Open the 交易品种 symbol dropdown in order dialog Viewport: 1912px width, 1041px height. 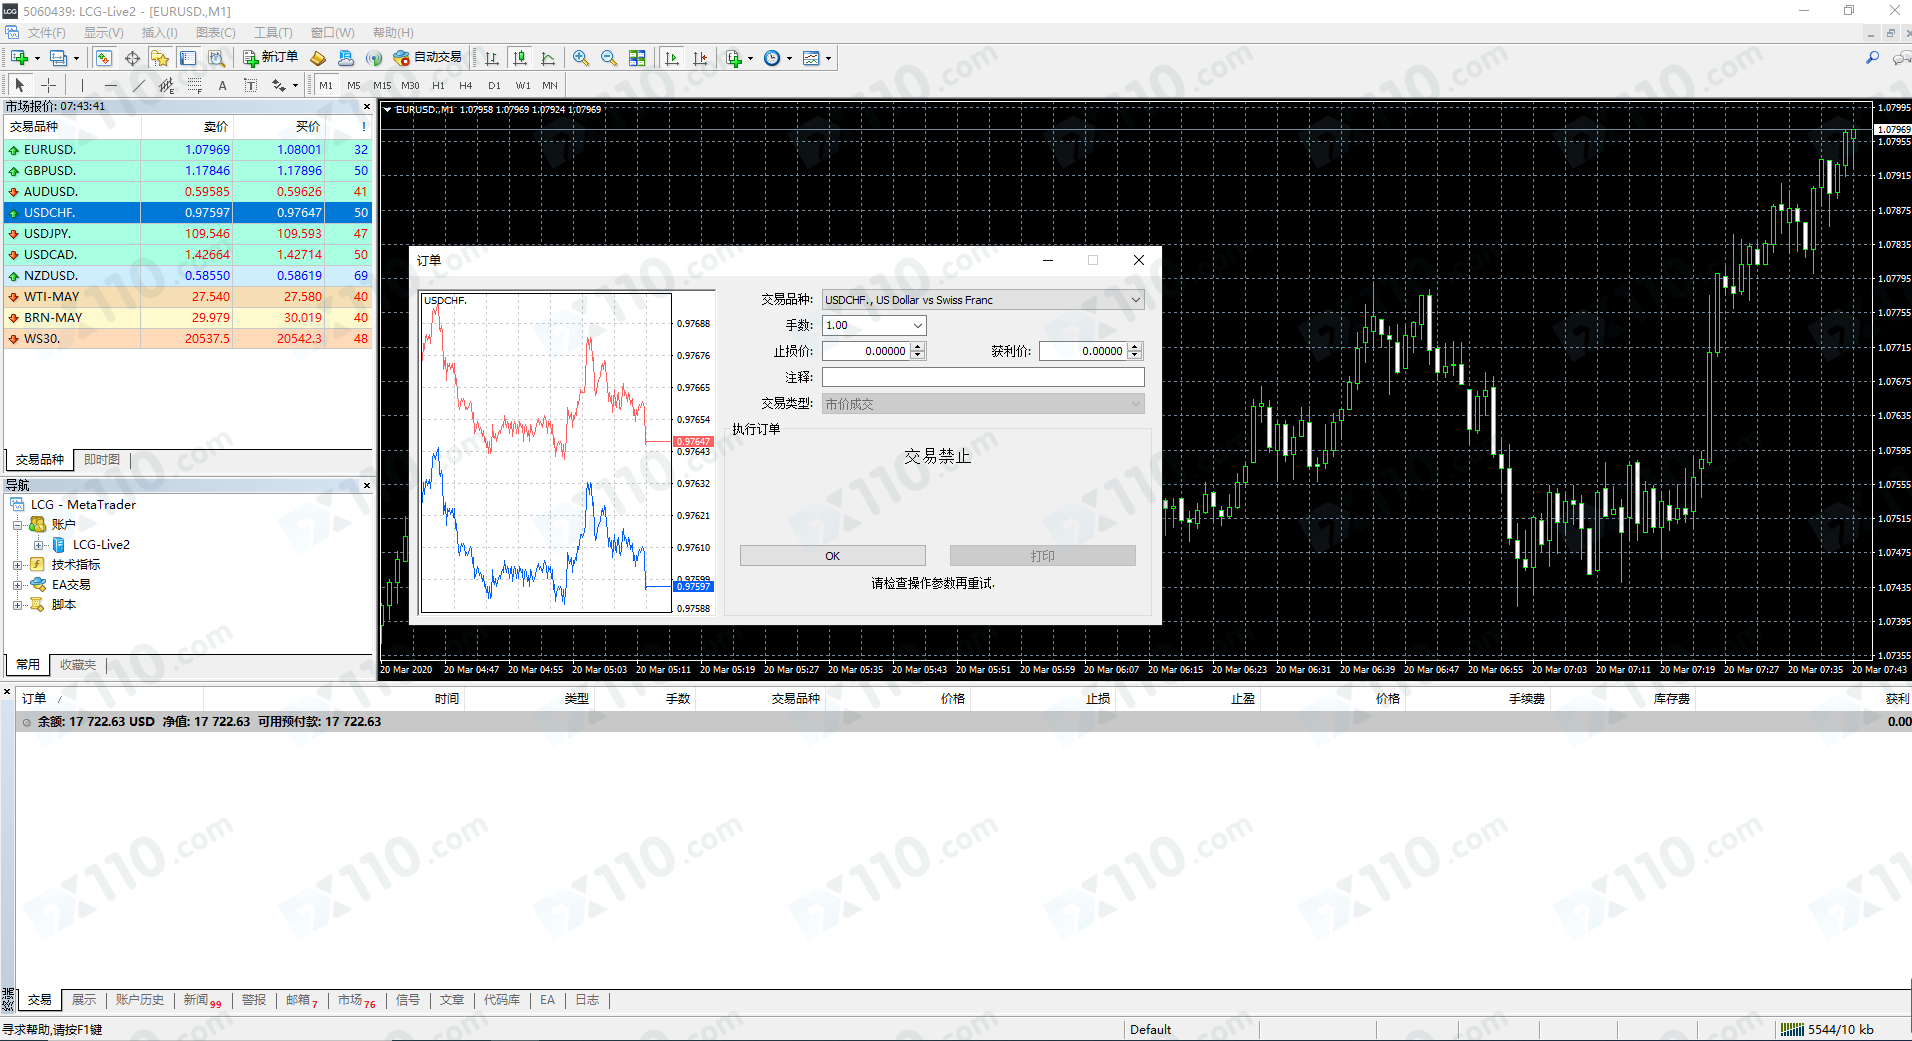1136,300
